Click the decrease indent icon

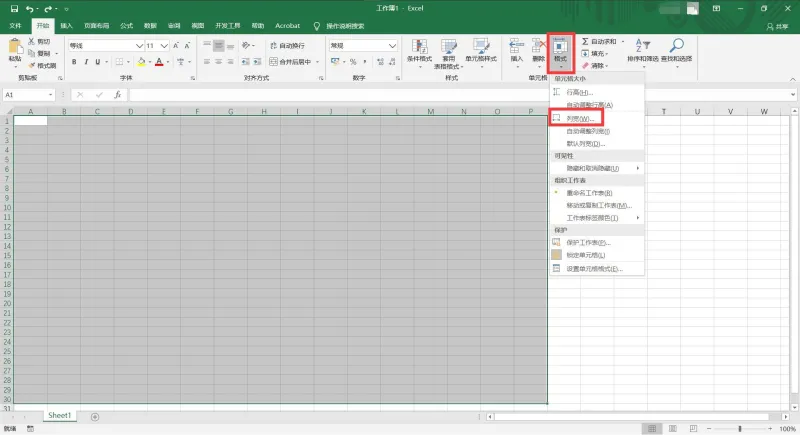click(245, 62)
